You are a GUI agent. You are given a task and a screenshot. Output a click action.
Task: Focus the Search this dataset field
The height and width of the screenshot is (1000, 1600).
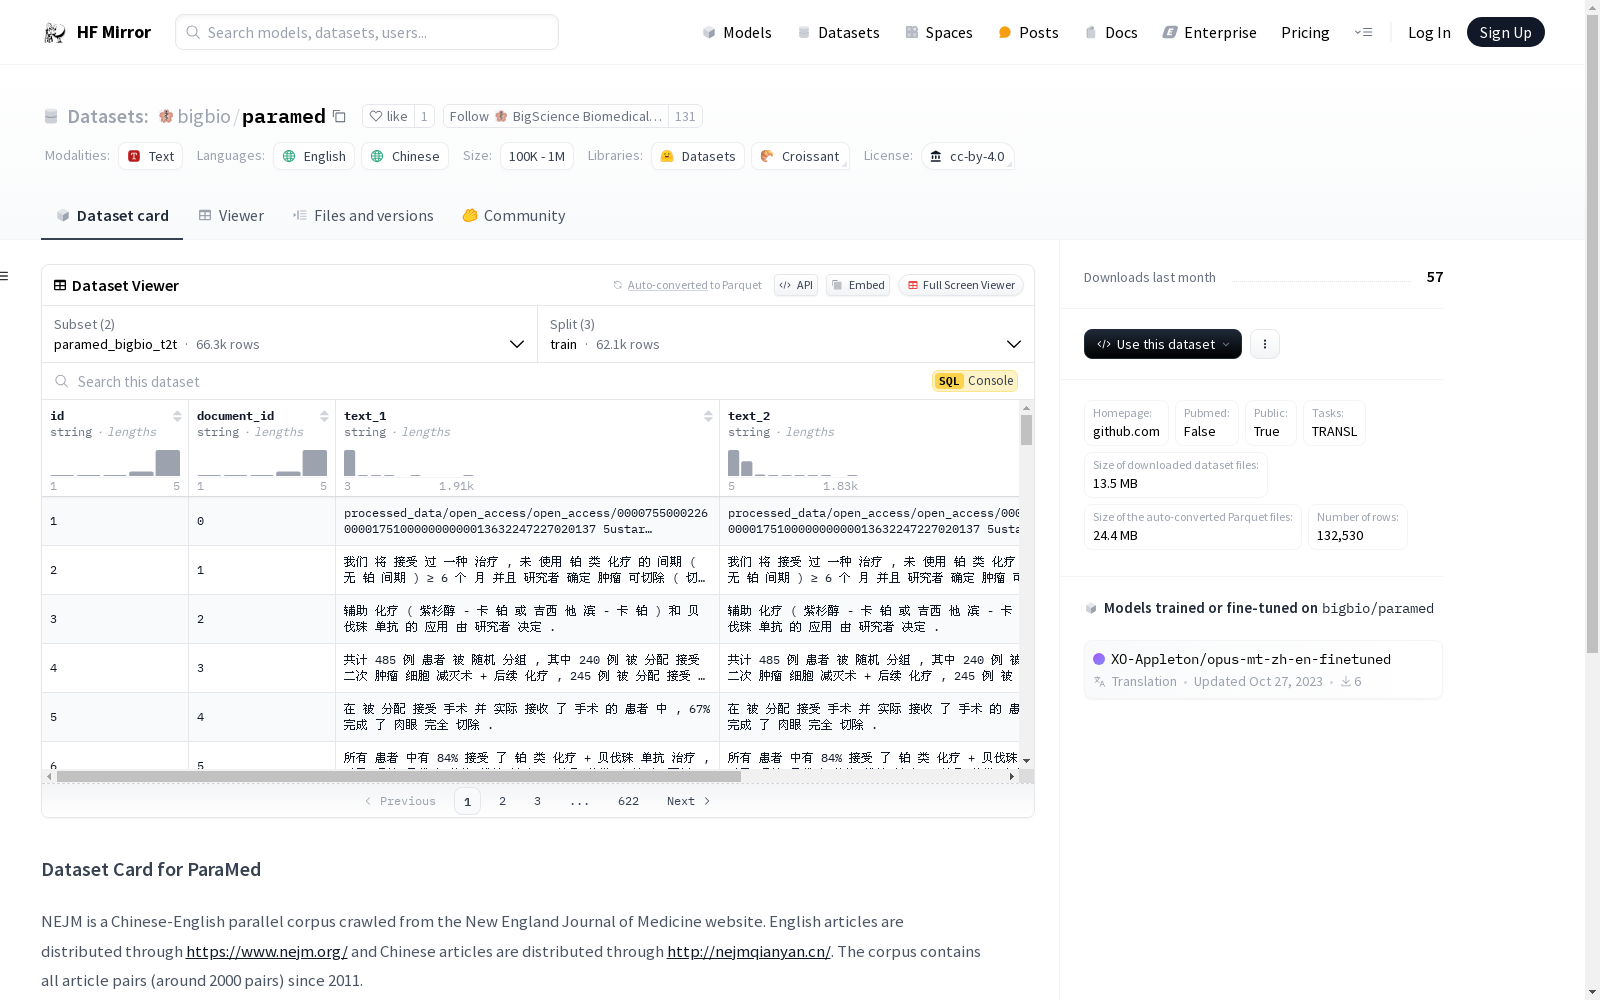coord(487,381)
